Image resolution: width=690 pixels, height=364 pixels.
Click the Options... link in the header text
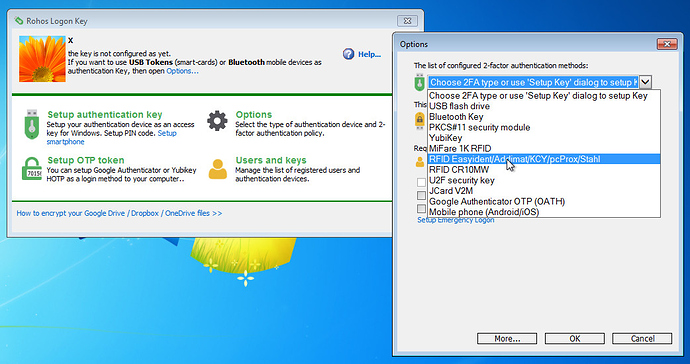182,71
